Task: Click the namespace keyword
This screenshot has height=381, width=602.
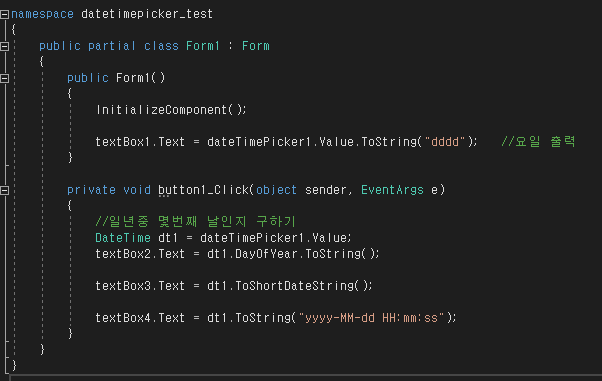Action: pos(42,14)
